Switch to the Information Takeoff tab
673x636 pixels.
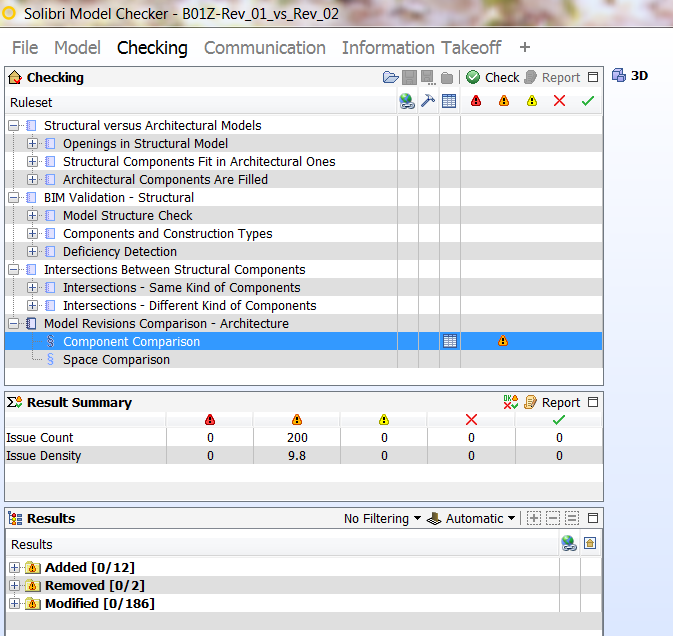point(421,48)
